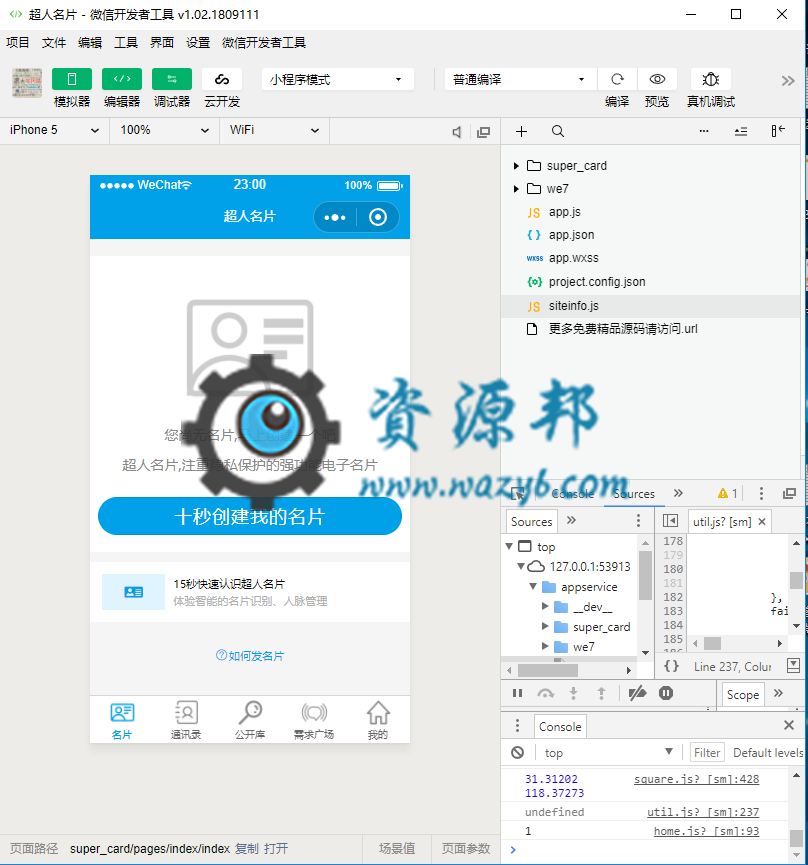
Task: Select the 需求广场 bottom tab
Action: 314,720
